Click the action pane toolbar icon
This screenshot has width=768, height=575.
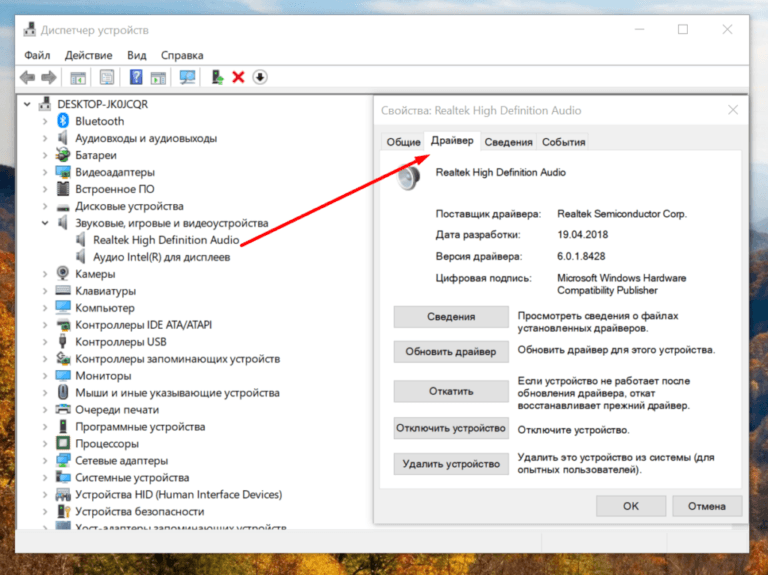coord(158,77)
